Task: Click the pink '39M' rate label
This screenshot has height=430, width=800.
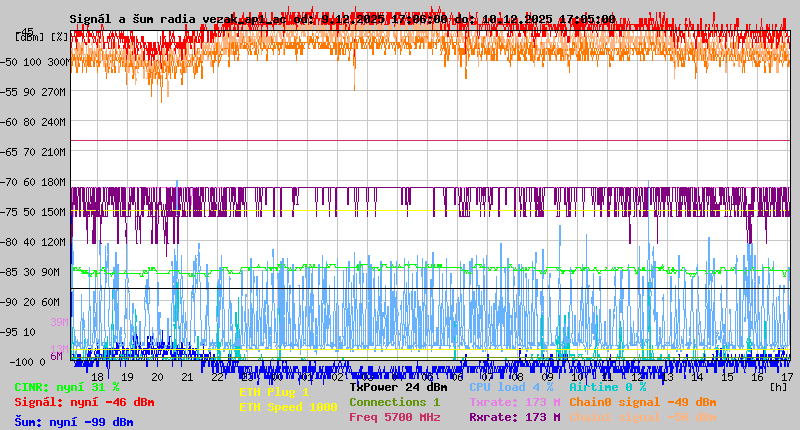Action: tap(59, 322)
